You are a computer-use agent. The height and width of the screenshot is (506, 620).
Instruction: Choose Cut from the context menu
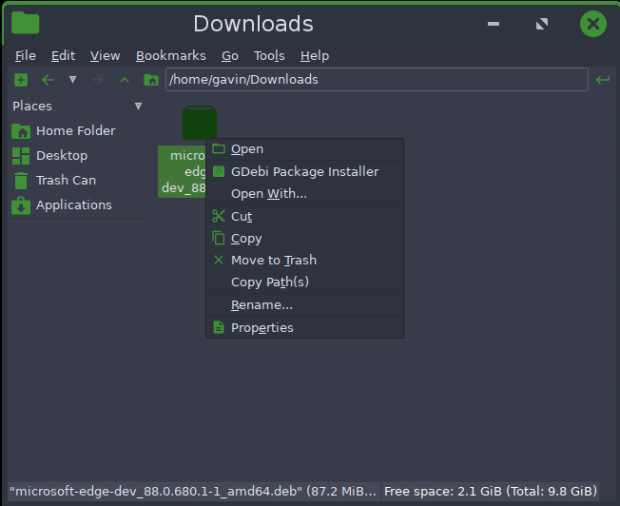(304, 216)
